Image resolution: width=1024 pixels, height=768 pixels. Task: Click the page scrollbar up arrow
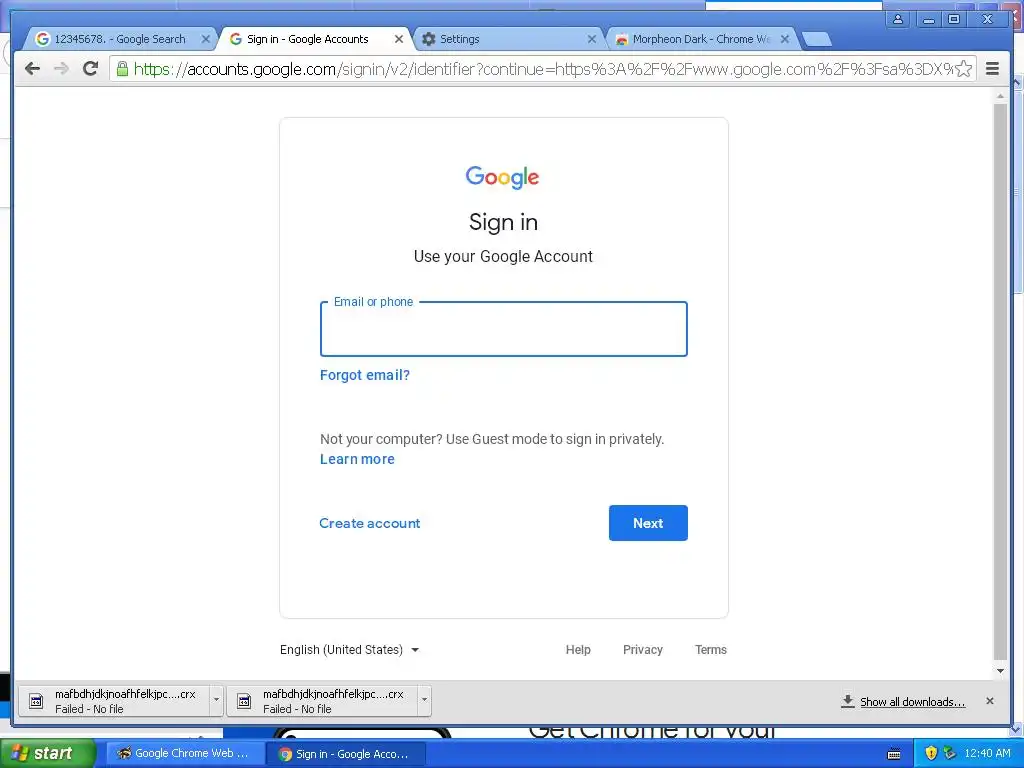coord(1000,97)
